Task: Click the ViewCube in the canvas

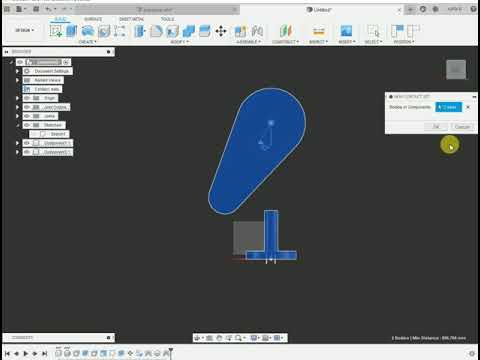Action: 456,69
